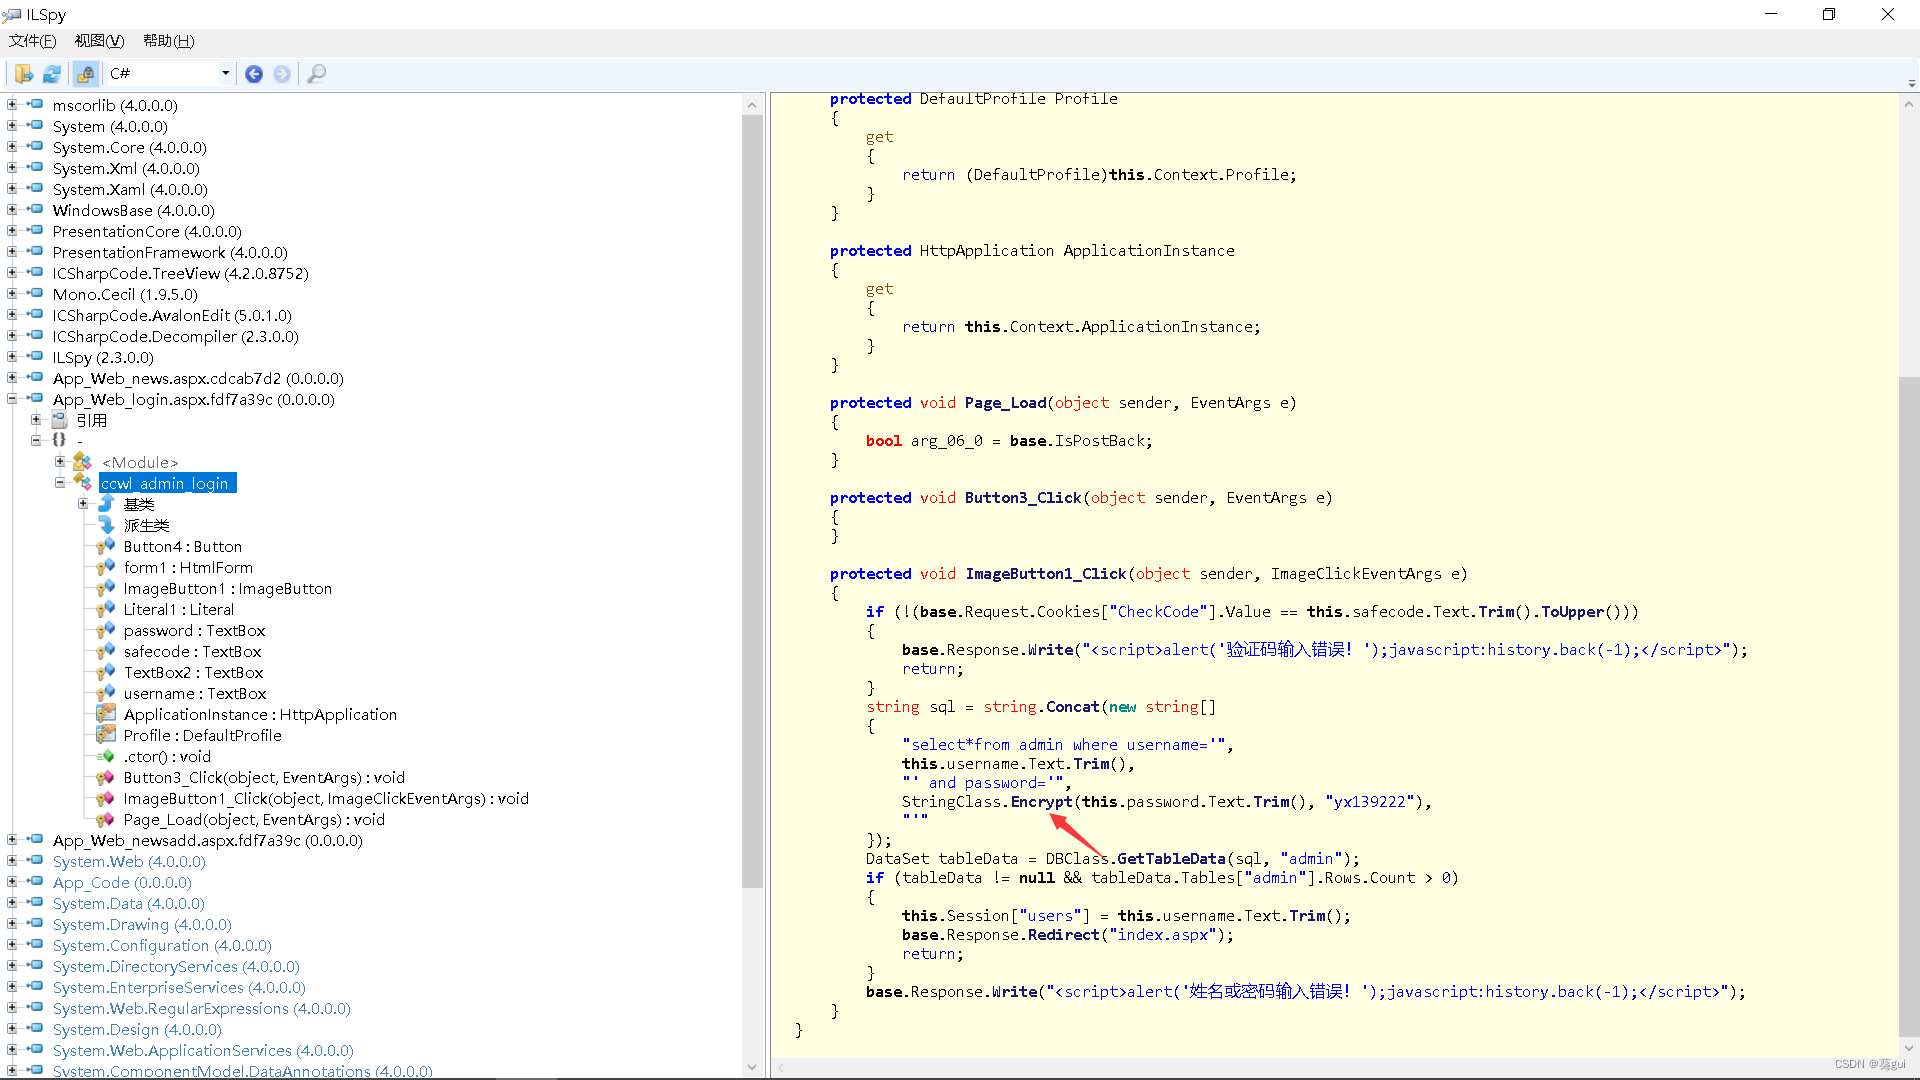Select App_Code (0.0.0.0) assembly
The image size is (1920, 1080).
122,882
